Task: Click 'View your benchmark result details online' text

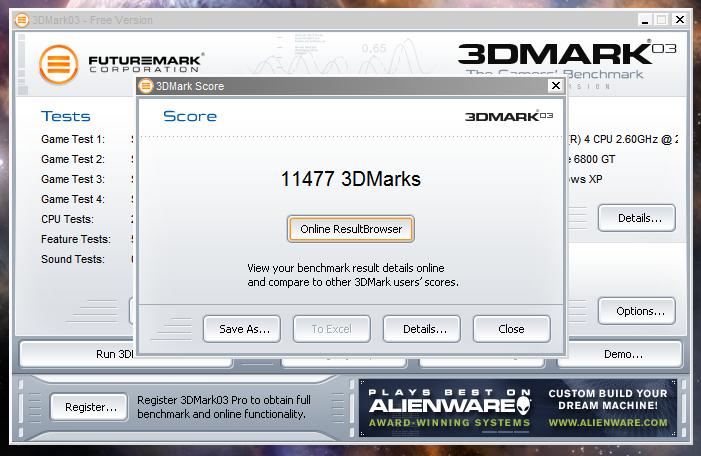Action: click(346, 268)
